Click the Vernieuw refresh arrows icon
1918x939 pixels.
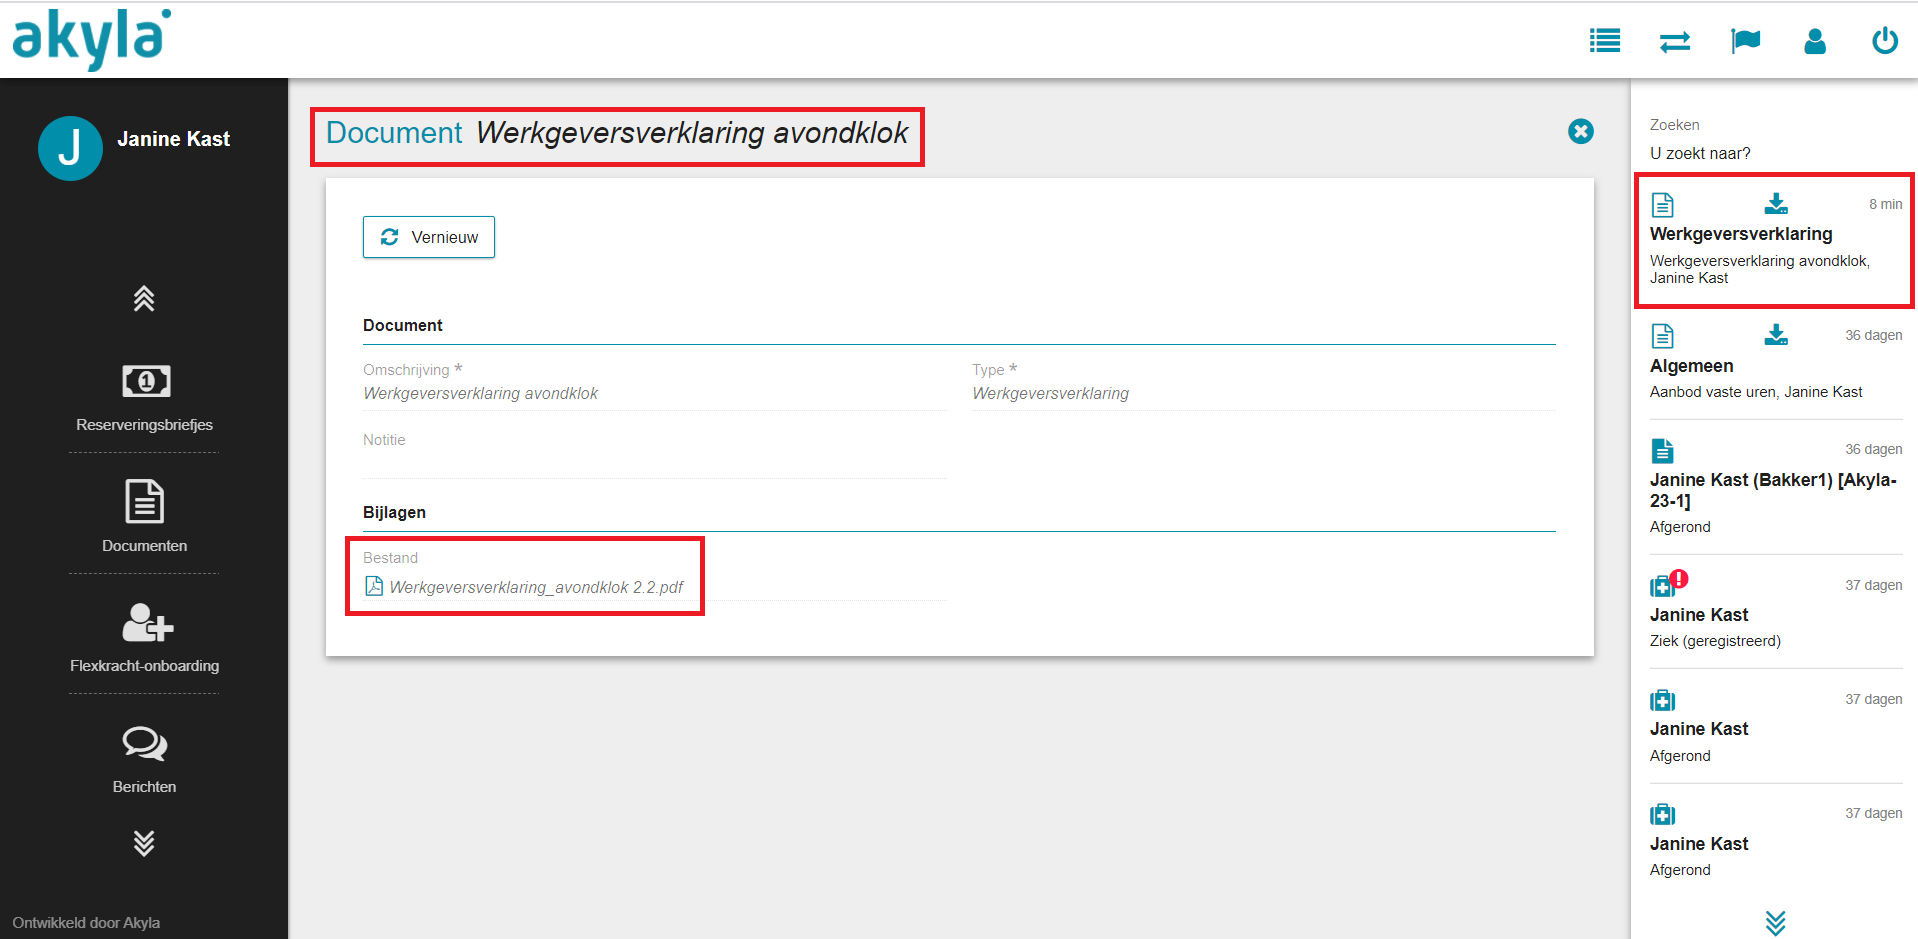click(x=389, y=237)
